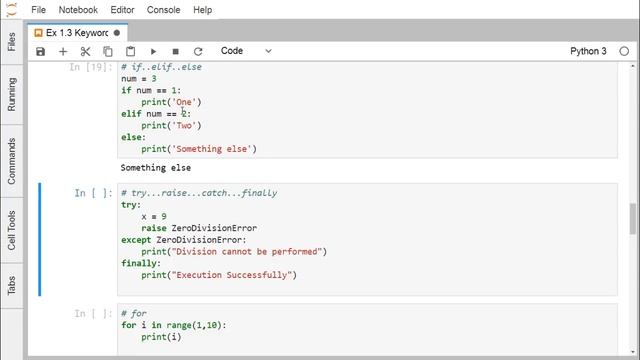Open the Help menu
Viewport: 640px width, 360px height.
point(202,10)
